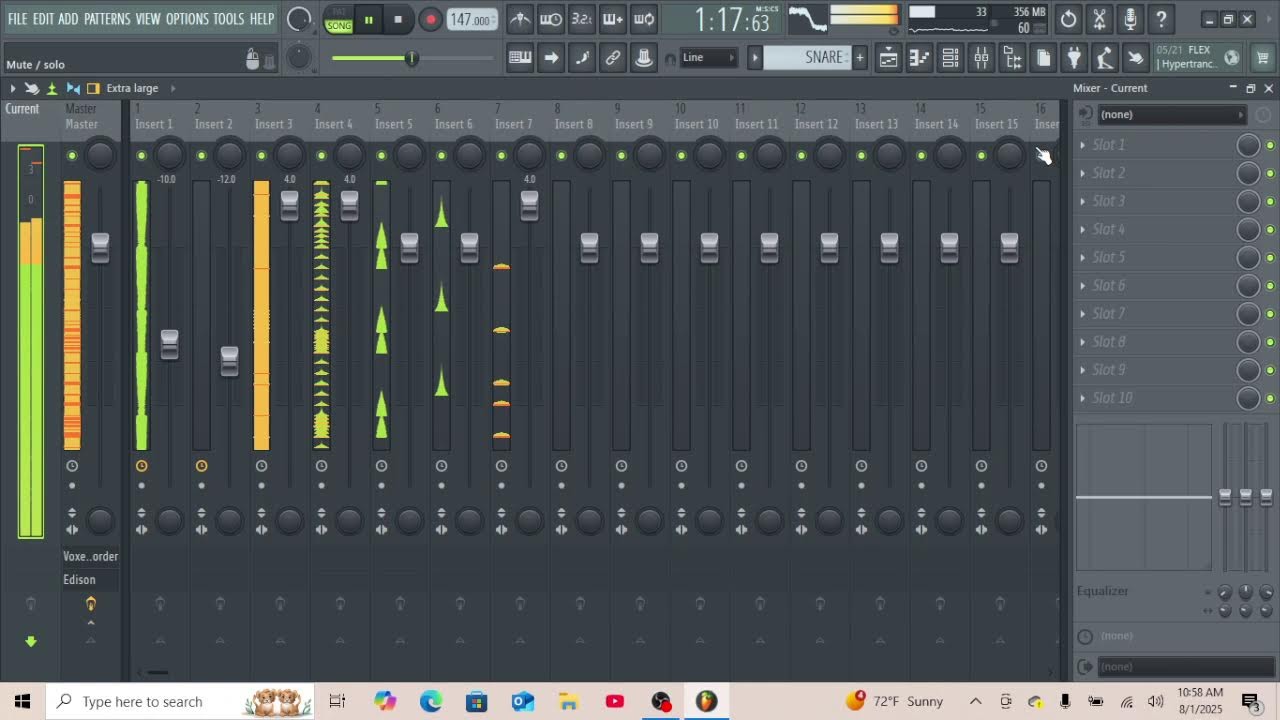
Task: Click the blue waveform icon in mixer toolbar
Action: [73, 88]
